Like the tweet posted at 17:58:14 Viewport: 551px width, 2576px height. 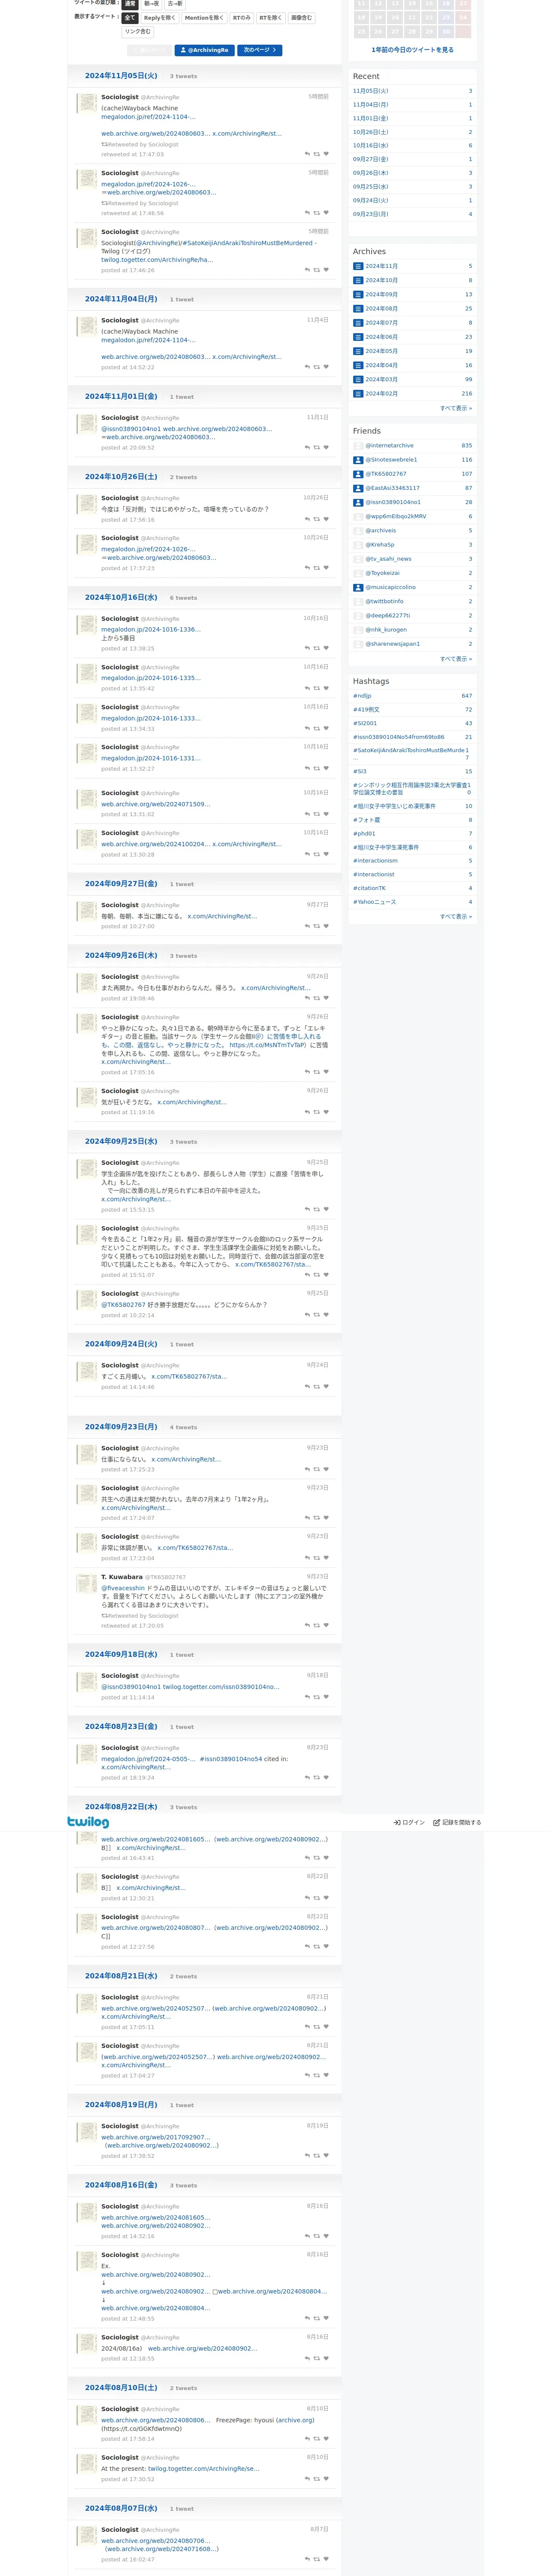click(326, 2438)
